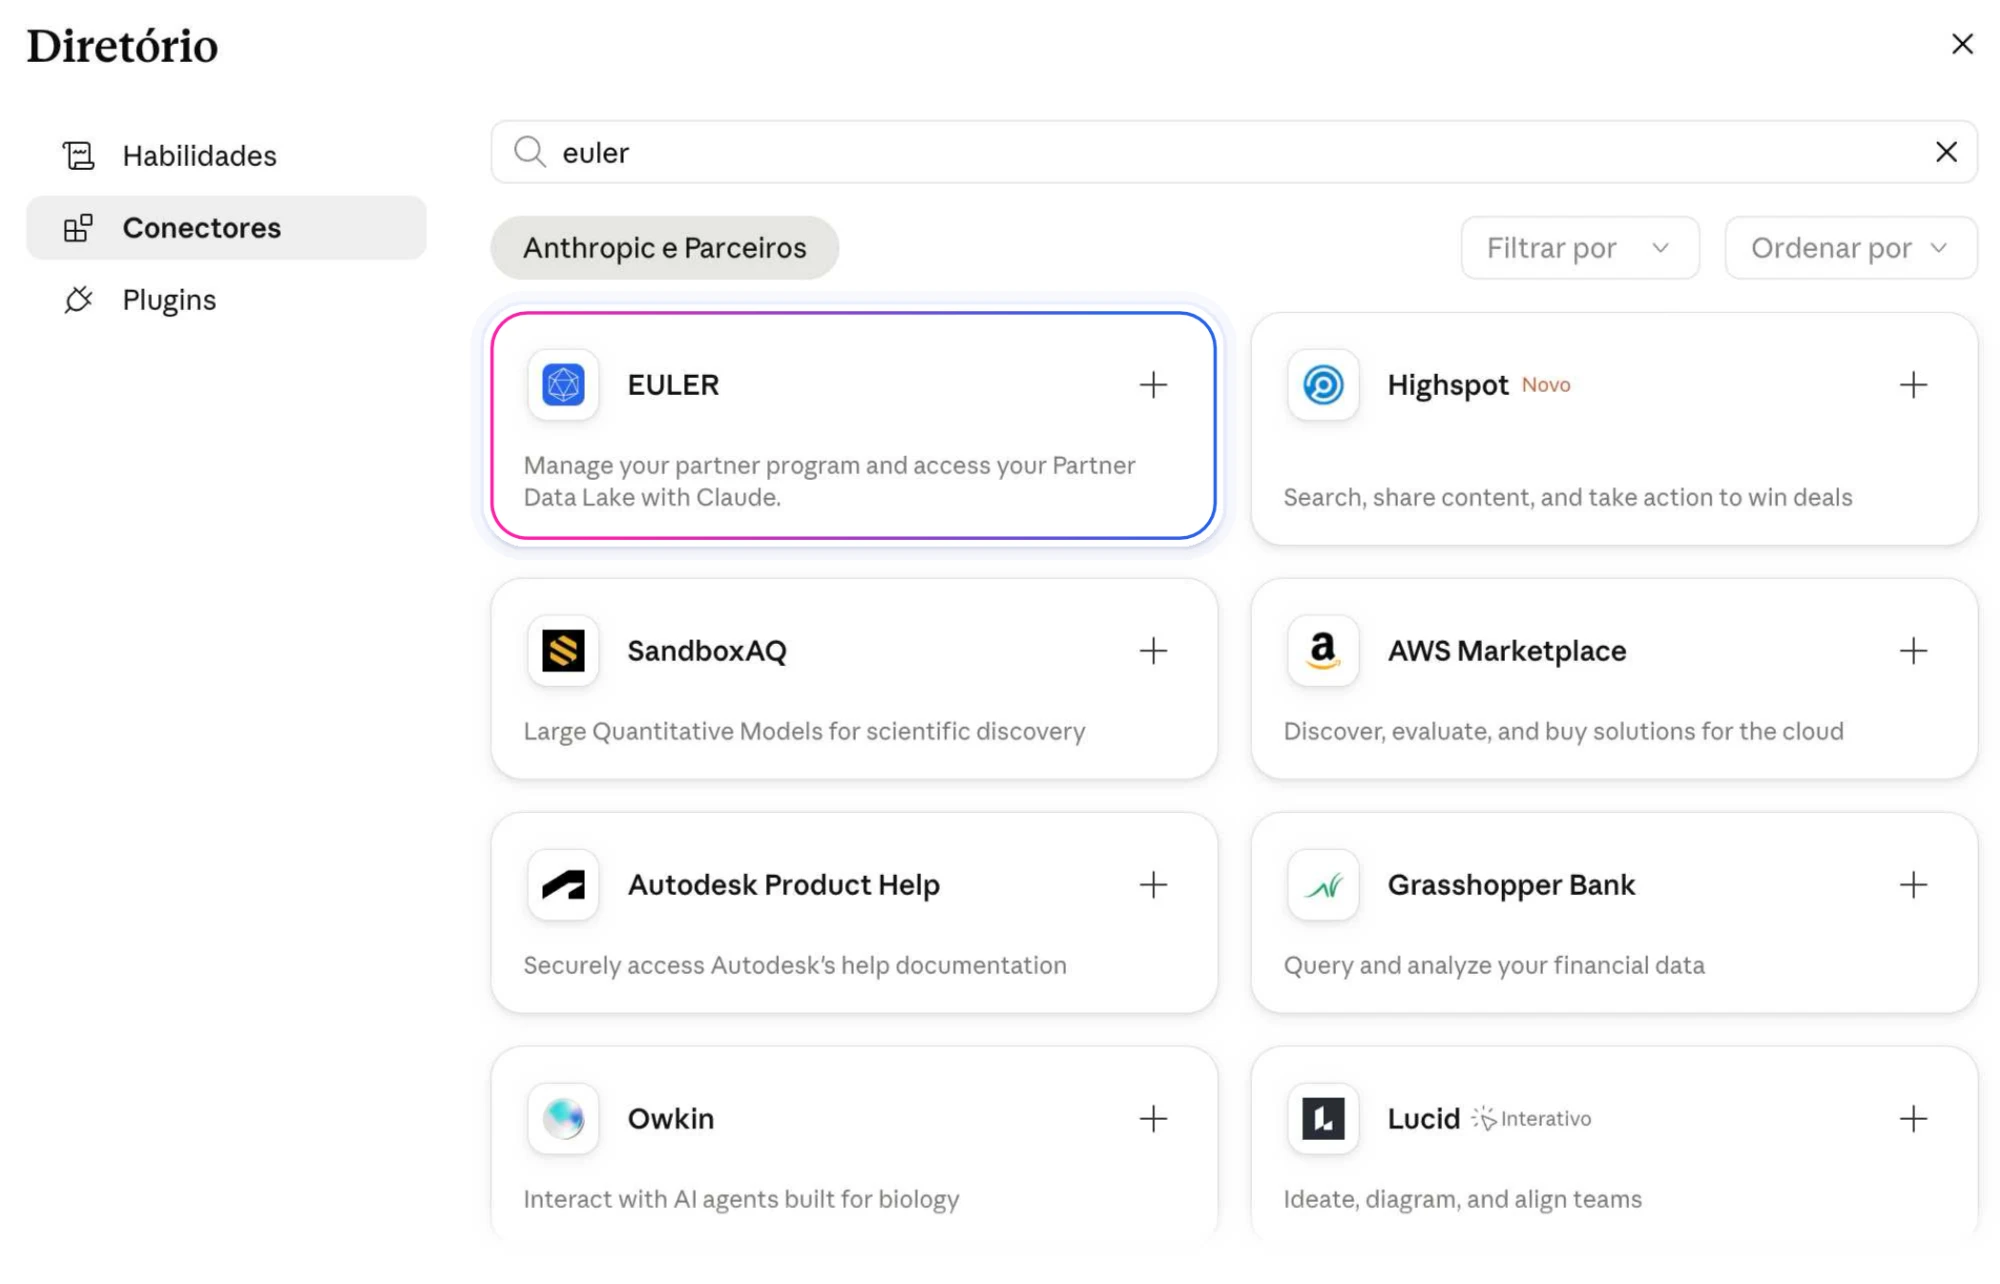Add the EULER connector with plus icon

point(1153,385)
